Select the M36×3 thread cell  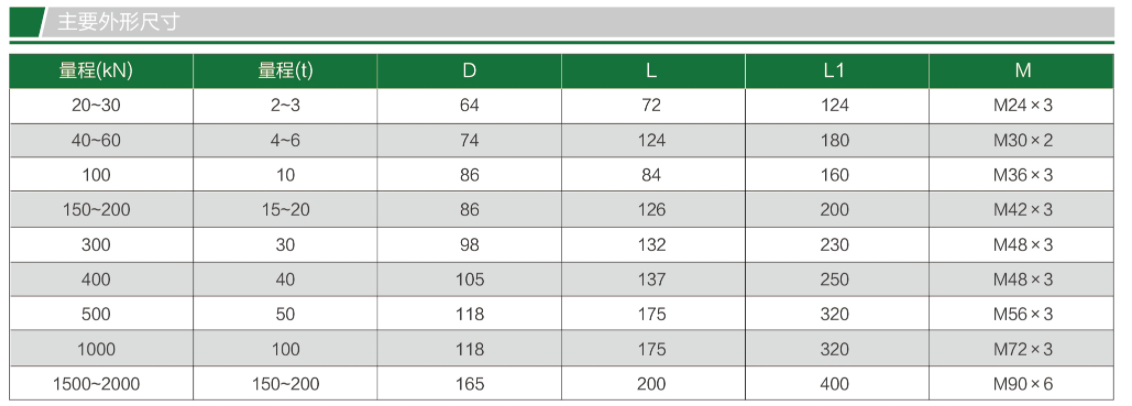(x=1022, y=175)
